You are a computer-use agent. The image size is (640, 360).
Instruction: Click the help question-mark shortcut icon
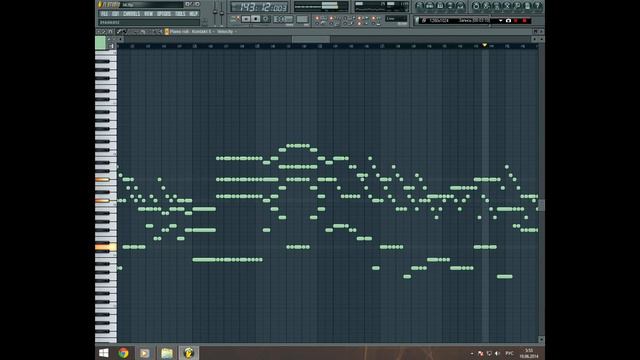click(x=538, y=6)
